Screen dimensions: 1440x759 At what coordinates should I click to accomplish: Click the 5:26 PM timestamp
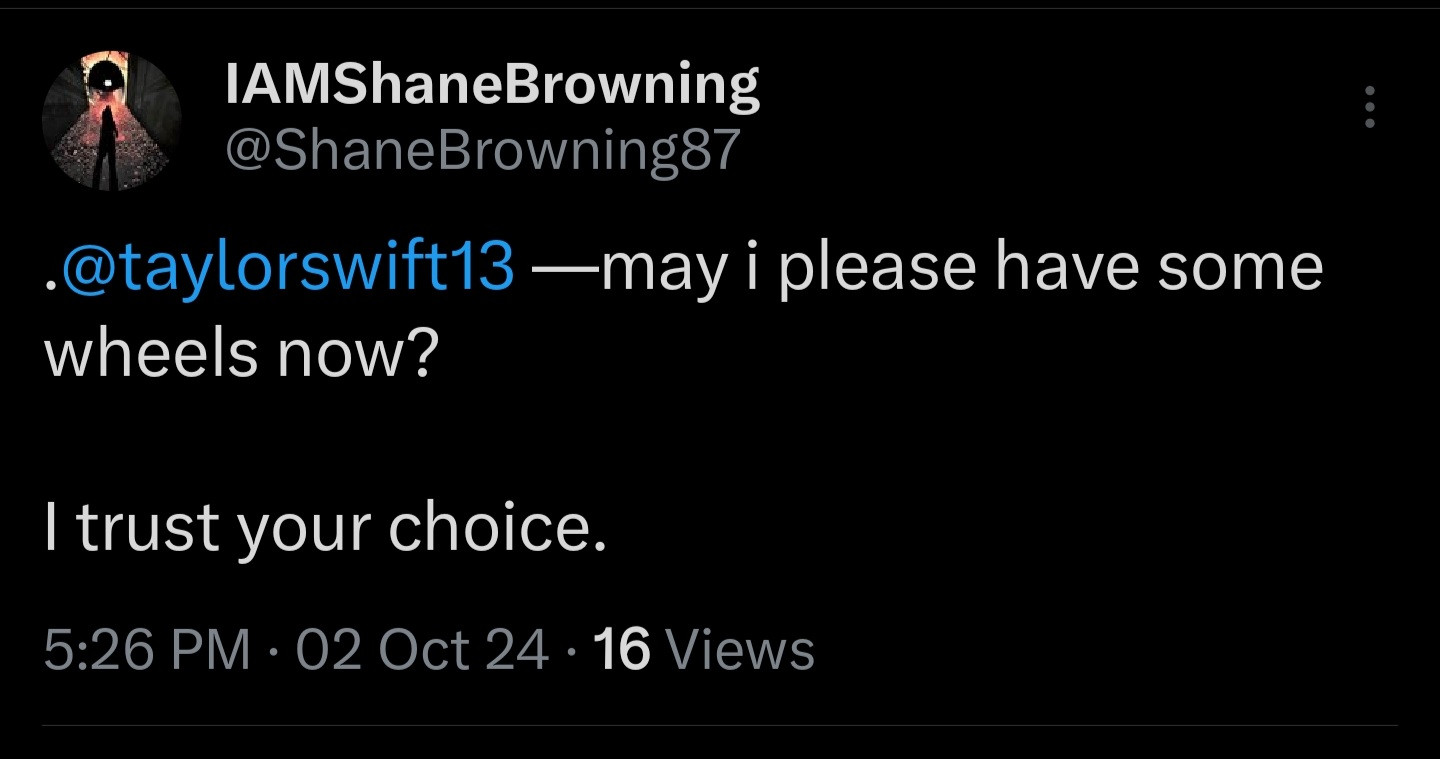tap(146, 651)
